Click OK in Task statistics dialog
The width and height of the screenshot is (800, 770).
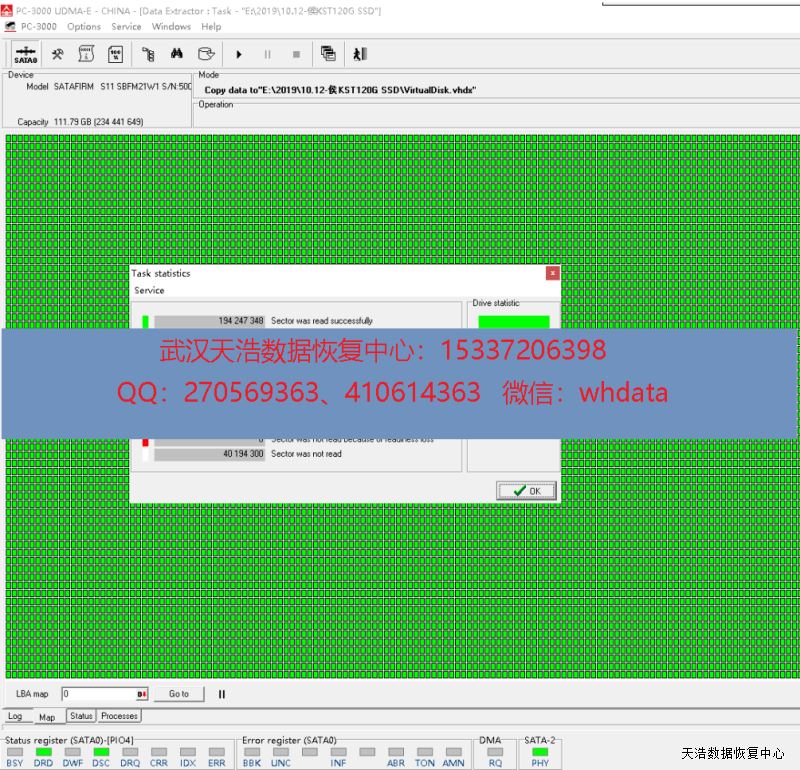(x=526, y=491)
